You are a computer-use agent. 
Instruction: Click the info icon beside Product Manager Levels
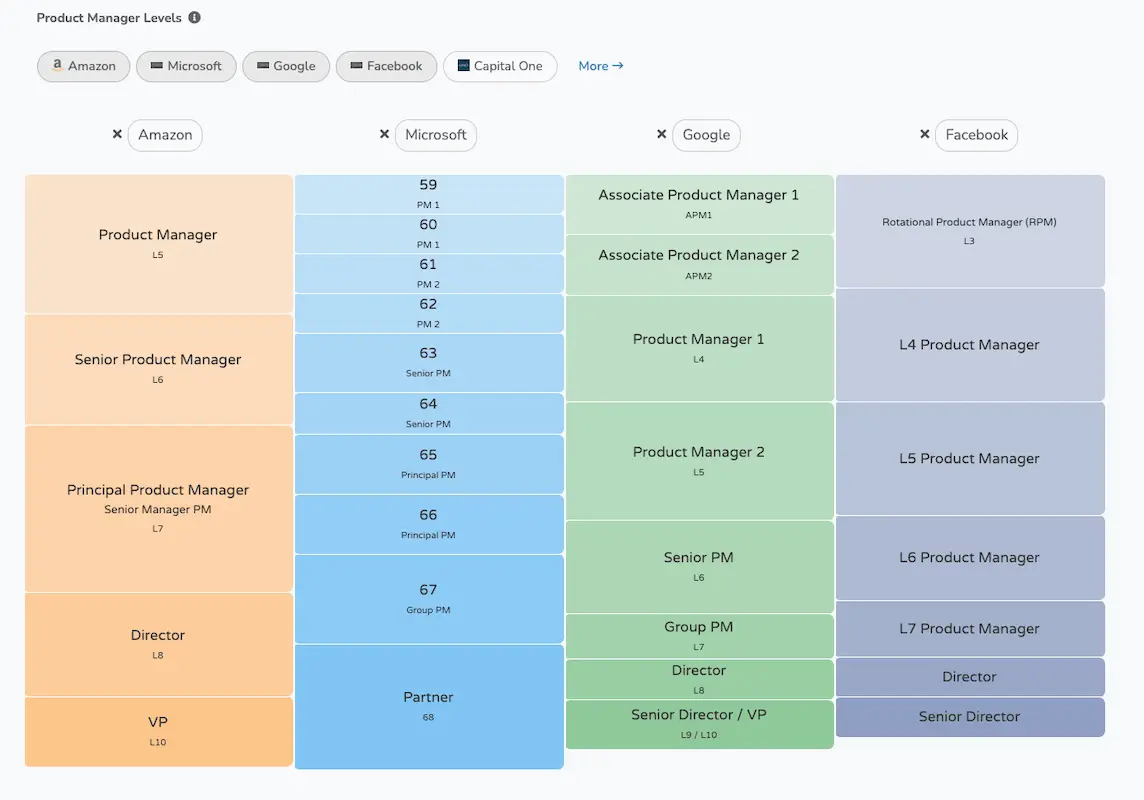coord(196,17)
